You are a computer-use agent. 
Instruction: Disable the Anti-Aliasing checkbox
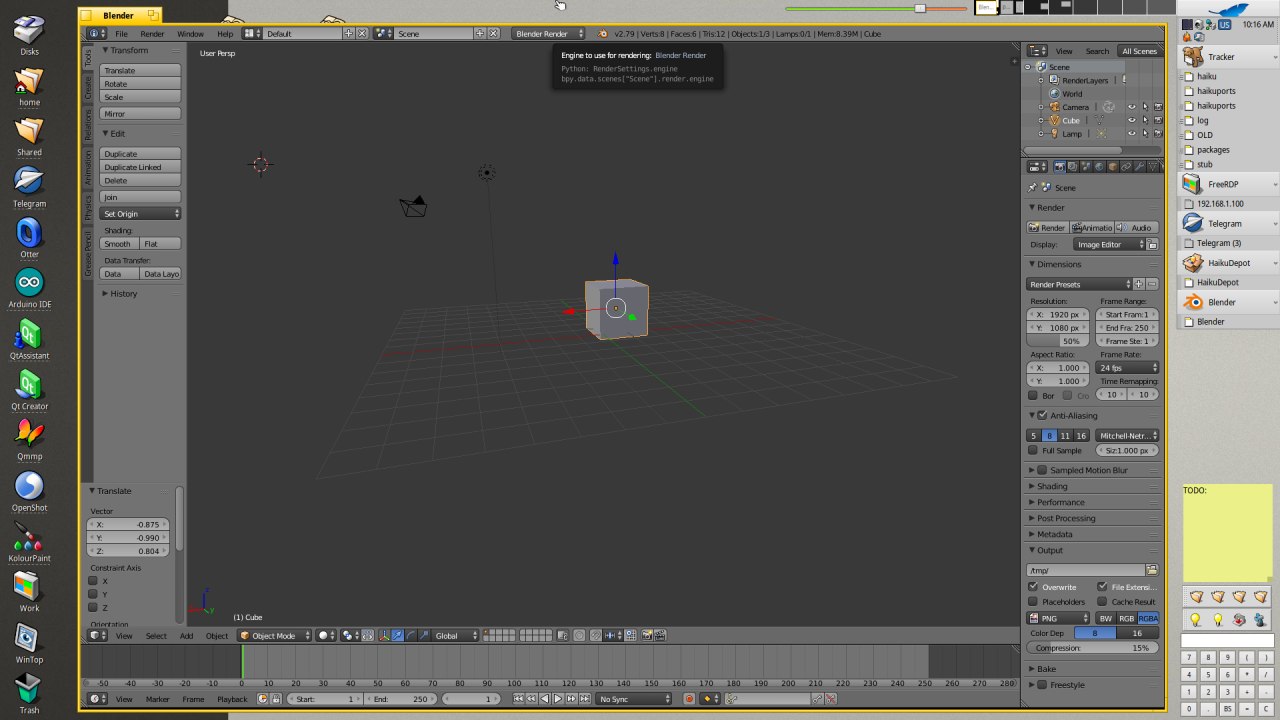[1042, 415]
